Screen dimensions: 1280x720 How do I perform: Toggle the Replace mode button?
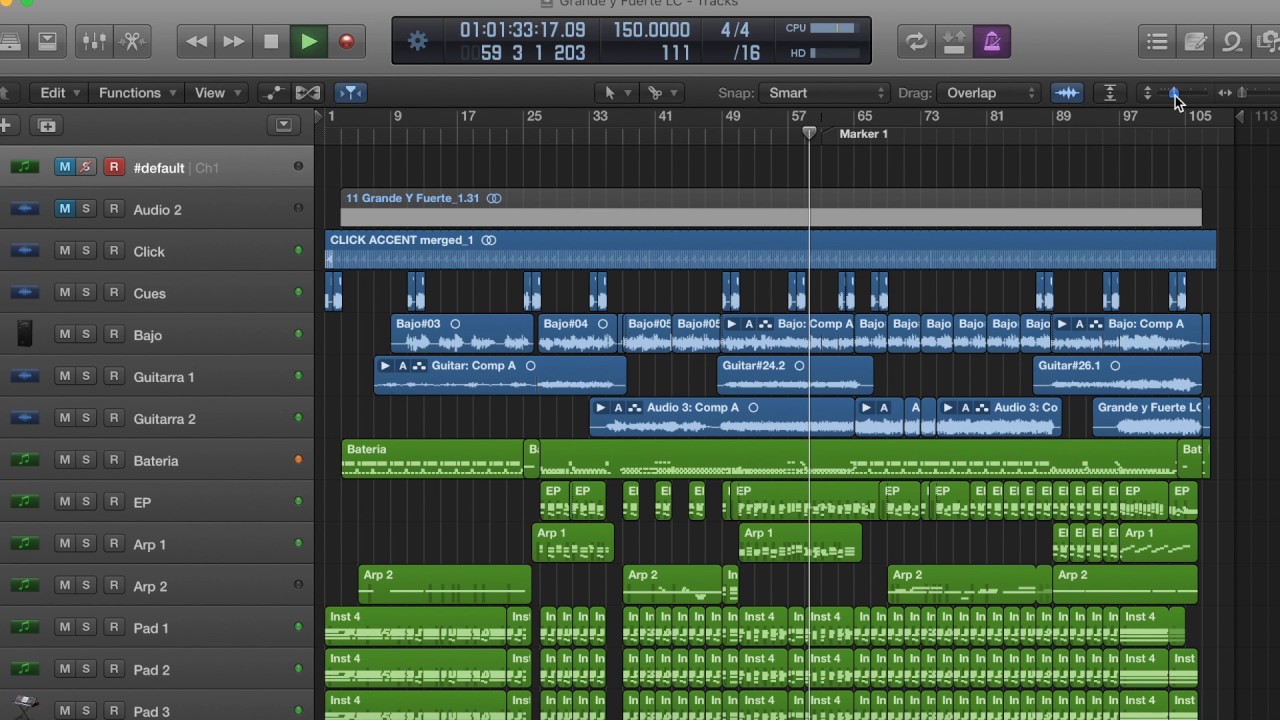point(954,42)
